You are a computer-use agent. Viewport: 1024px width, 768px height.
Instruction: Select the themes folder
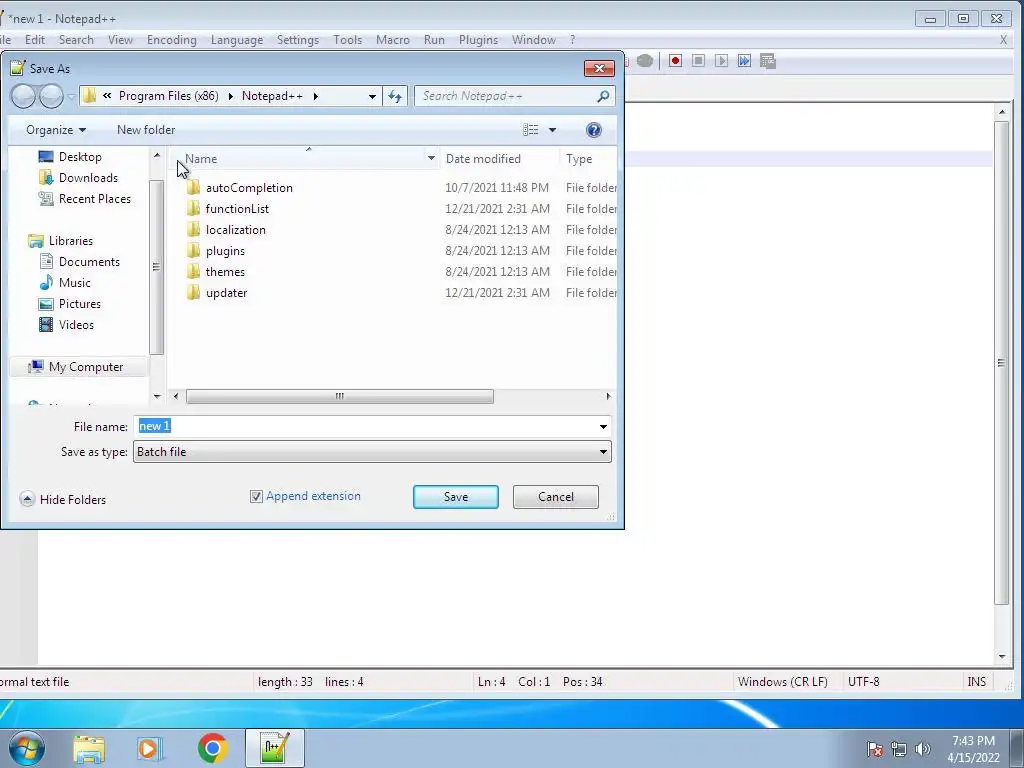point(225,271)
